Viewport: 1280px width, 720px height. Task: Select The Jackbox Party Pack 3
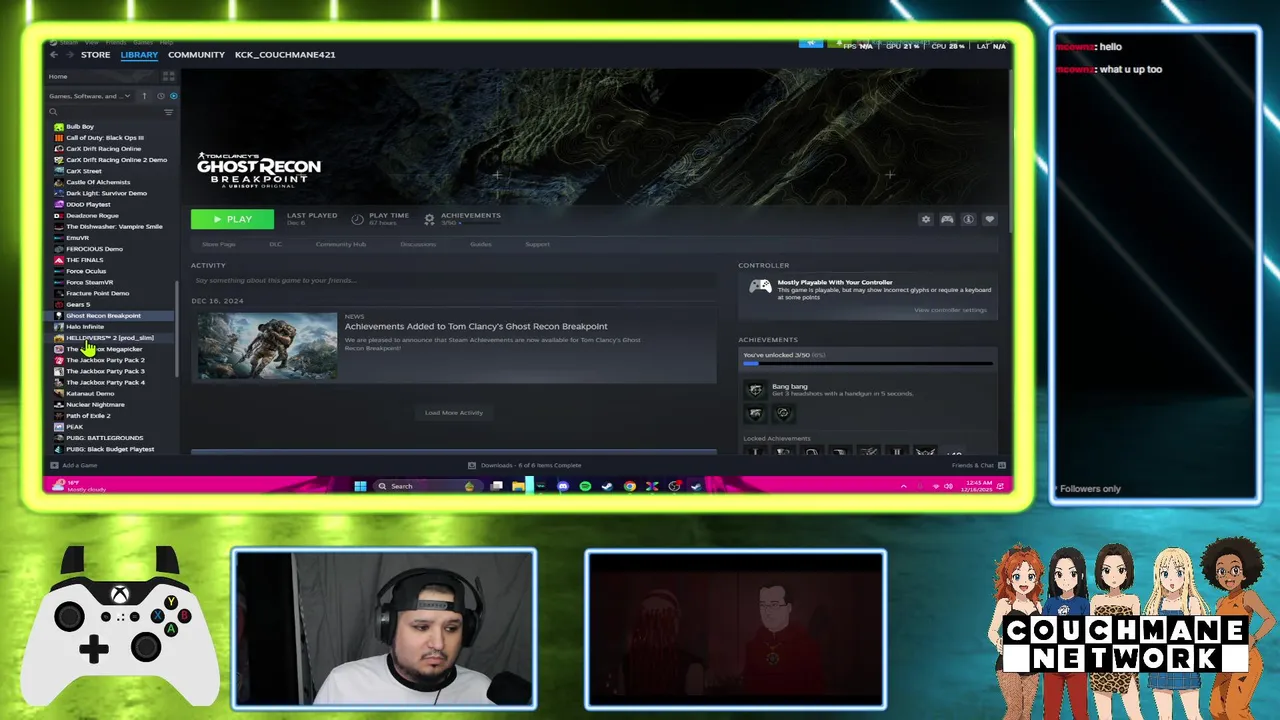[105, 371]
